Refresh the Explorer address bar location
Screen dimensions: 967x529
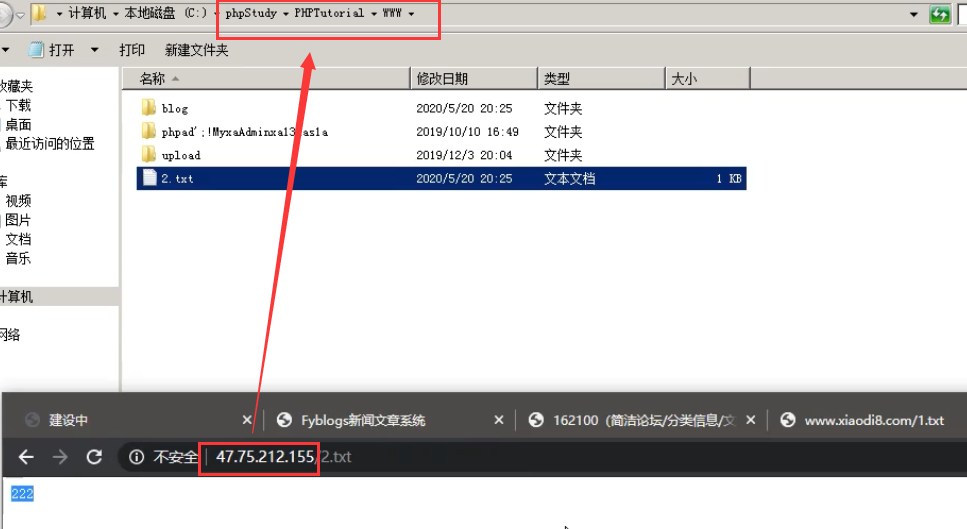point(940,14)
